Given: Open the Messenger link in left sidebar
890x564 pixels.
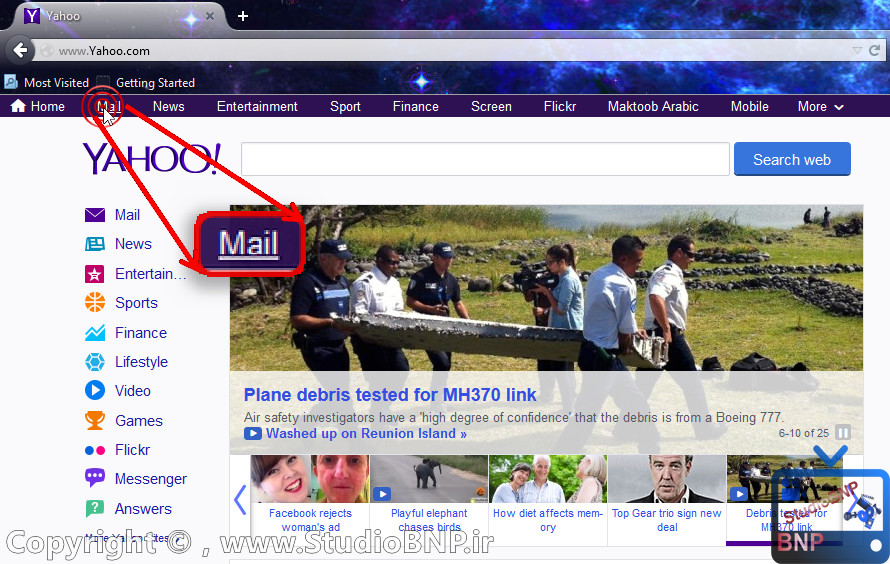Looking at the screenshot, I should click(x=150, y=479).
